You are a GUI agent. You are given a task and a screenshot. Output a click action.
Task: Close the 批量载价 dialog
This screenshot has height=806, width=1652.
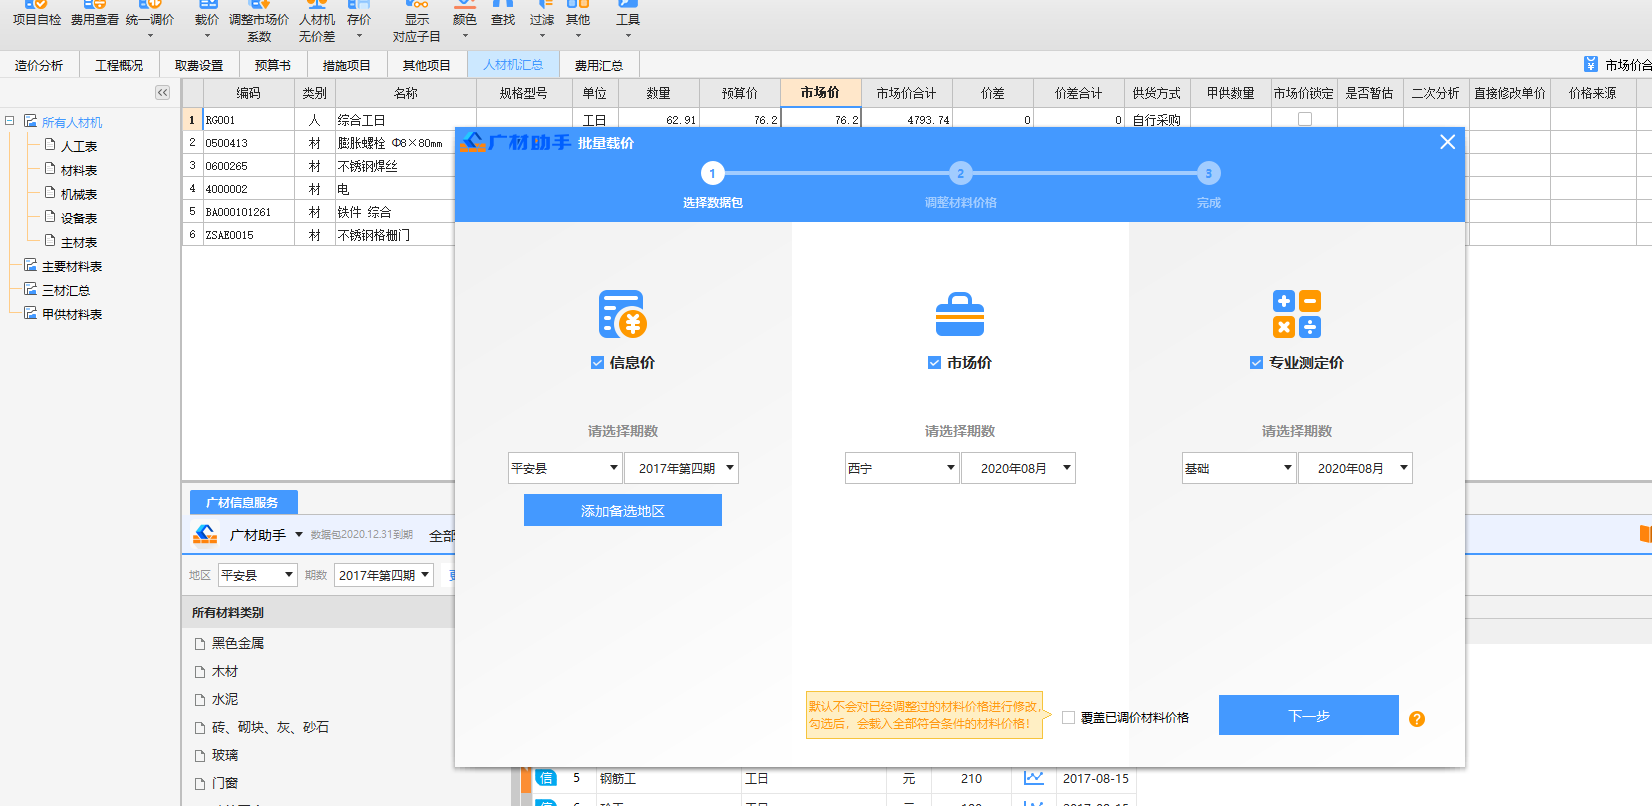pyautogui.click(x=1447, y=142)
